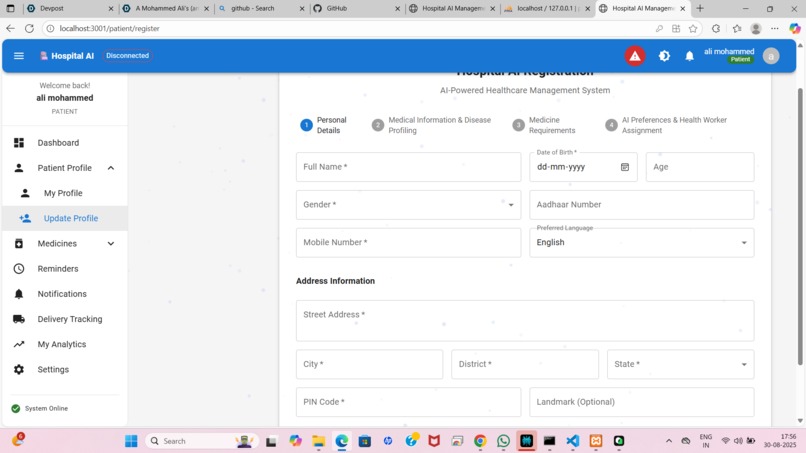Click the Full Name field
The image size is (806, 453).
(408, 167)
